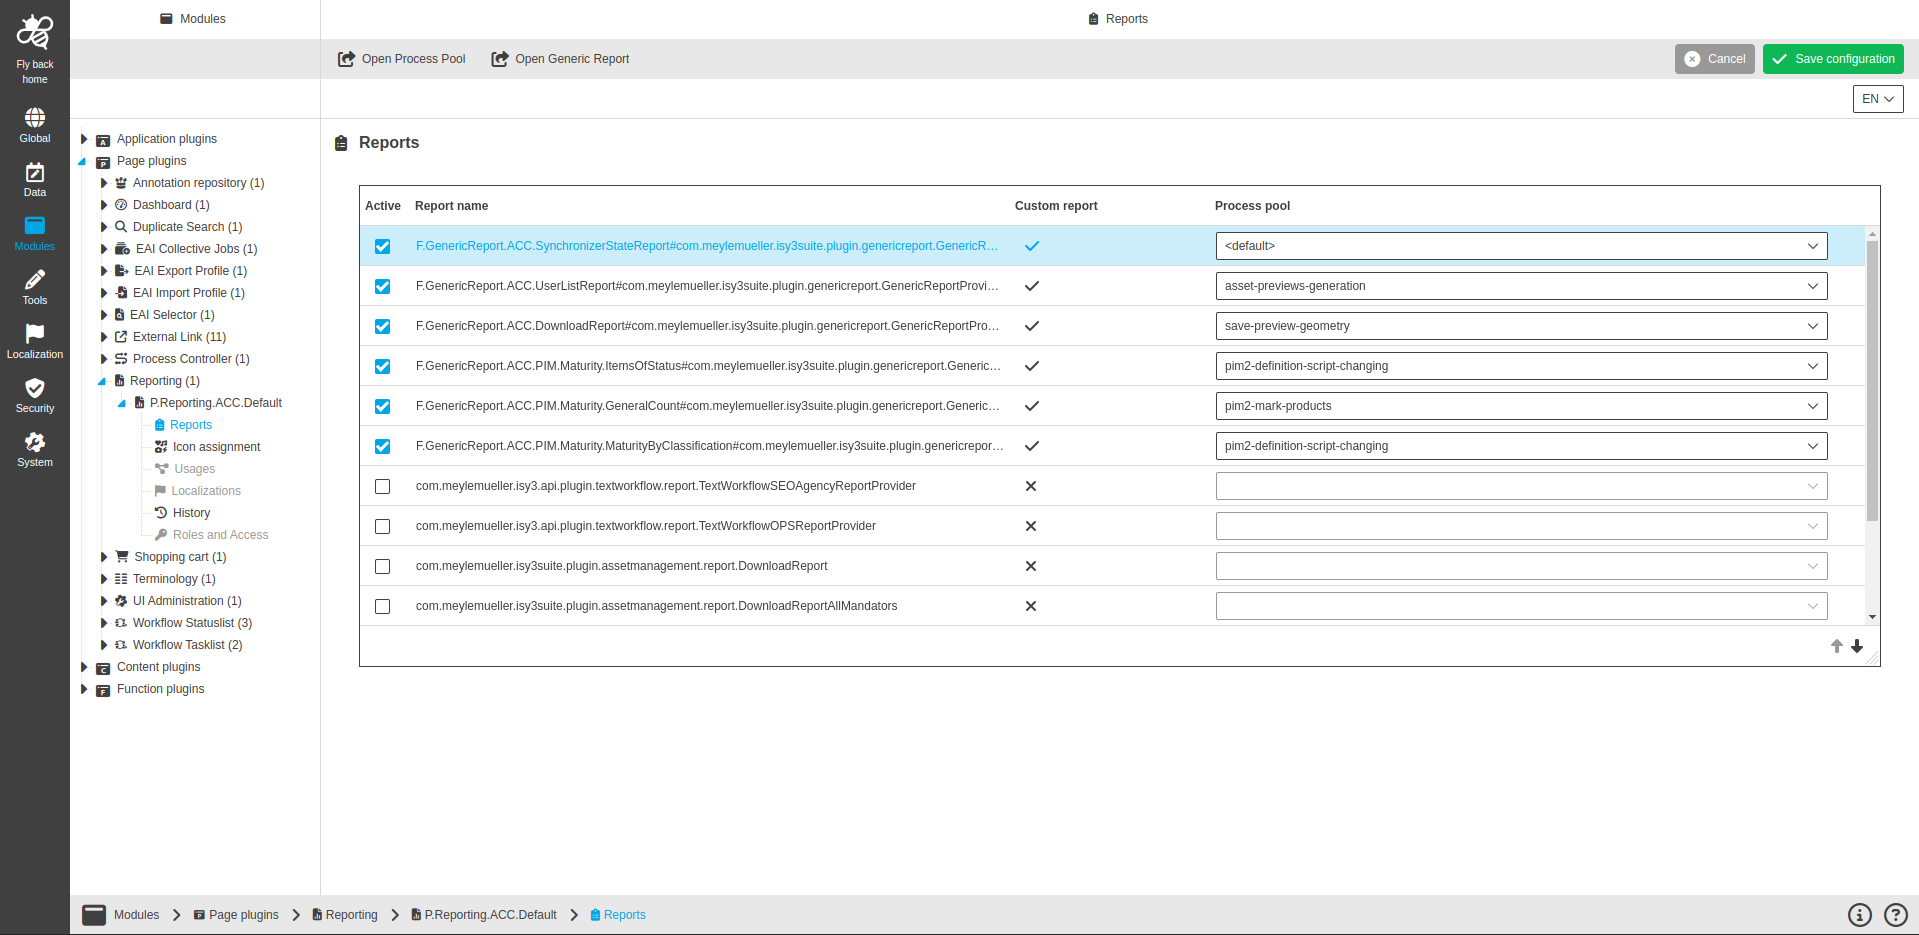Screen dimensions: 1919x935
Task: Open the asset-previews-generation process pool dropdown
Action: click(1520, 286)
